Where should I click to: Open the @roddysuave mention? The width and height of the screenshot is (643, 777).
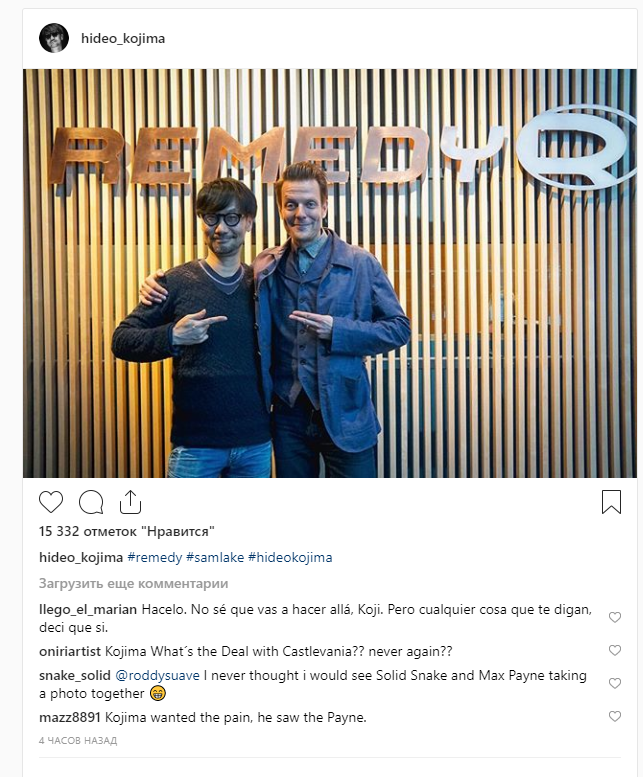coord(158,675)
